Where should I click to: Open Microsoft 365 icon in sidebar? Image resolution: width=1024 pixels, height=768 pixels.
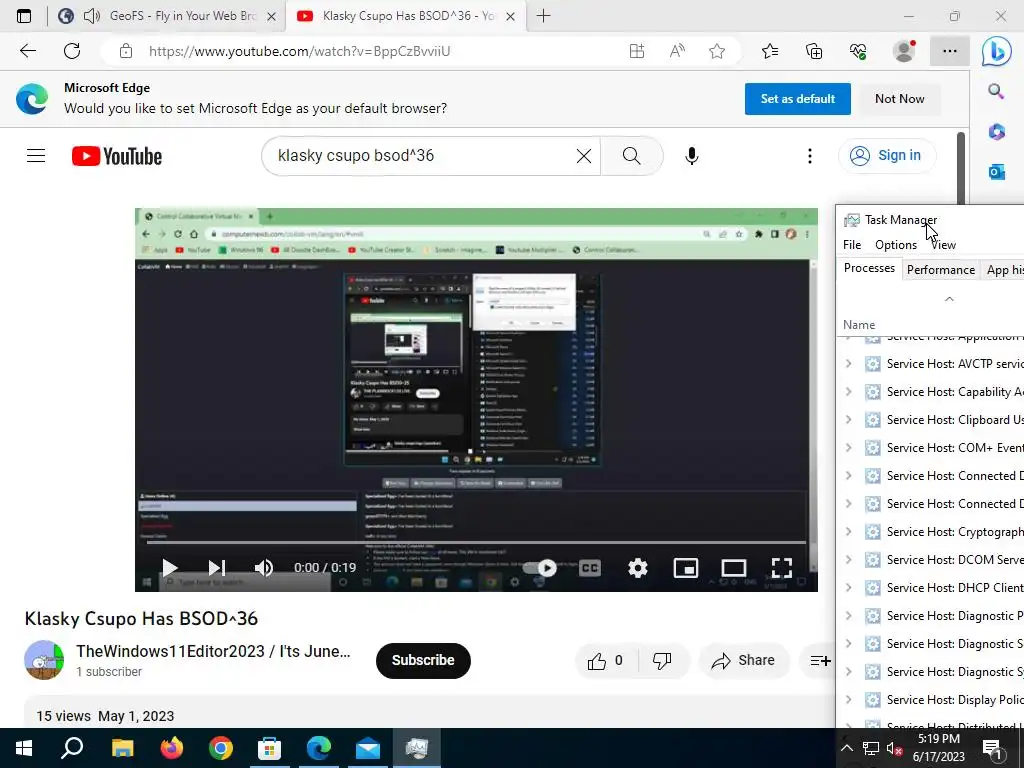click(997, 131)
